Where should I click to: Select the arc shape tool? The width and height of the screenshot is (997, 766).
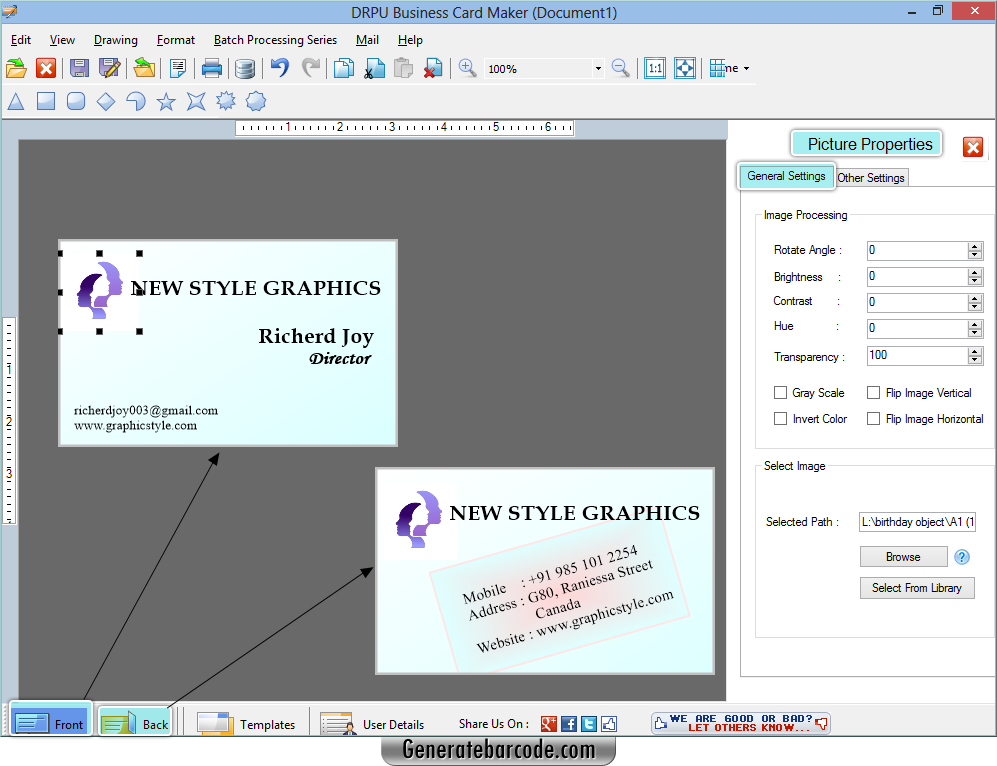click(x=135, y=101)
